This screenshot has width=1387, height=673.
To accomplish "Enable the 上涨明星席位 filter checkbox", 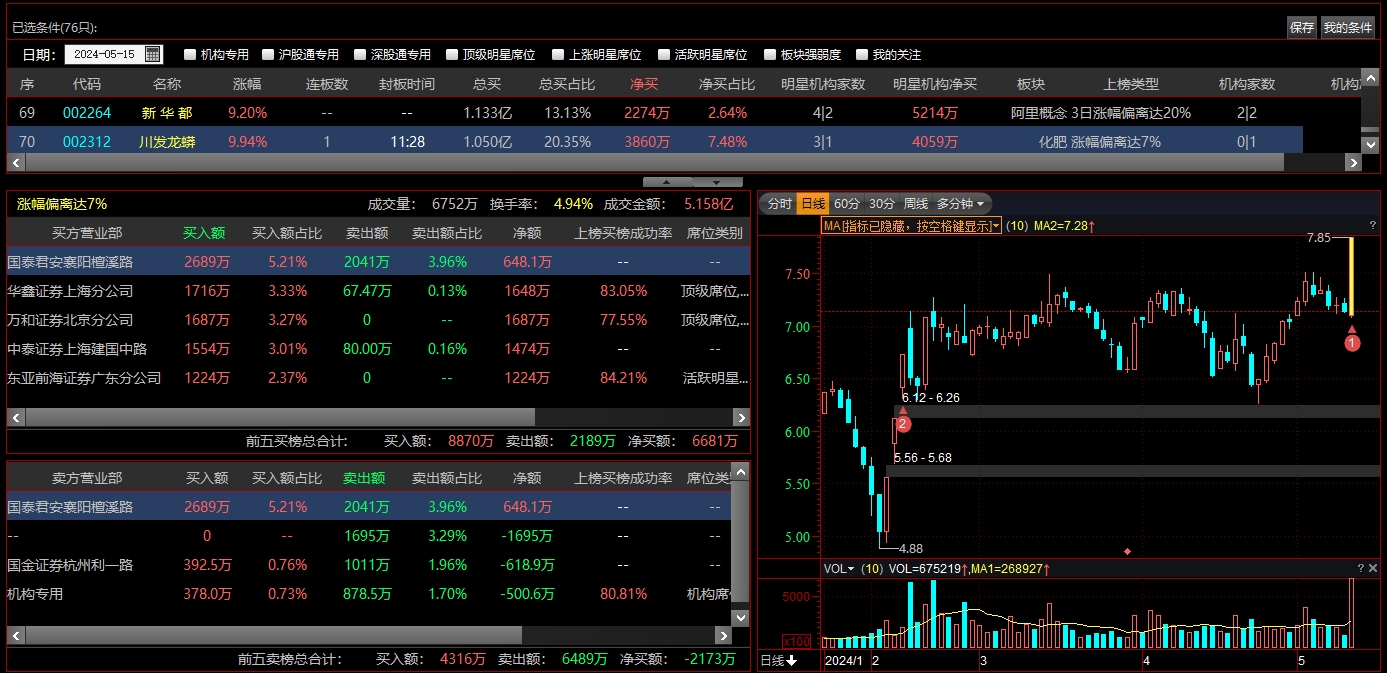I will (x=558, y=55).
